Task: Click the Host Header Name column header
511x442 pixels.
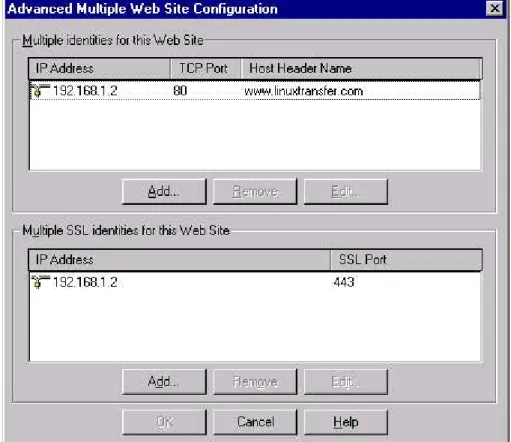Action: (x=361, y=68)
